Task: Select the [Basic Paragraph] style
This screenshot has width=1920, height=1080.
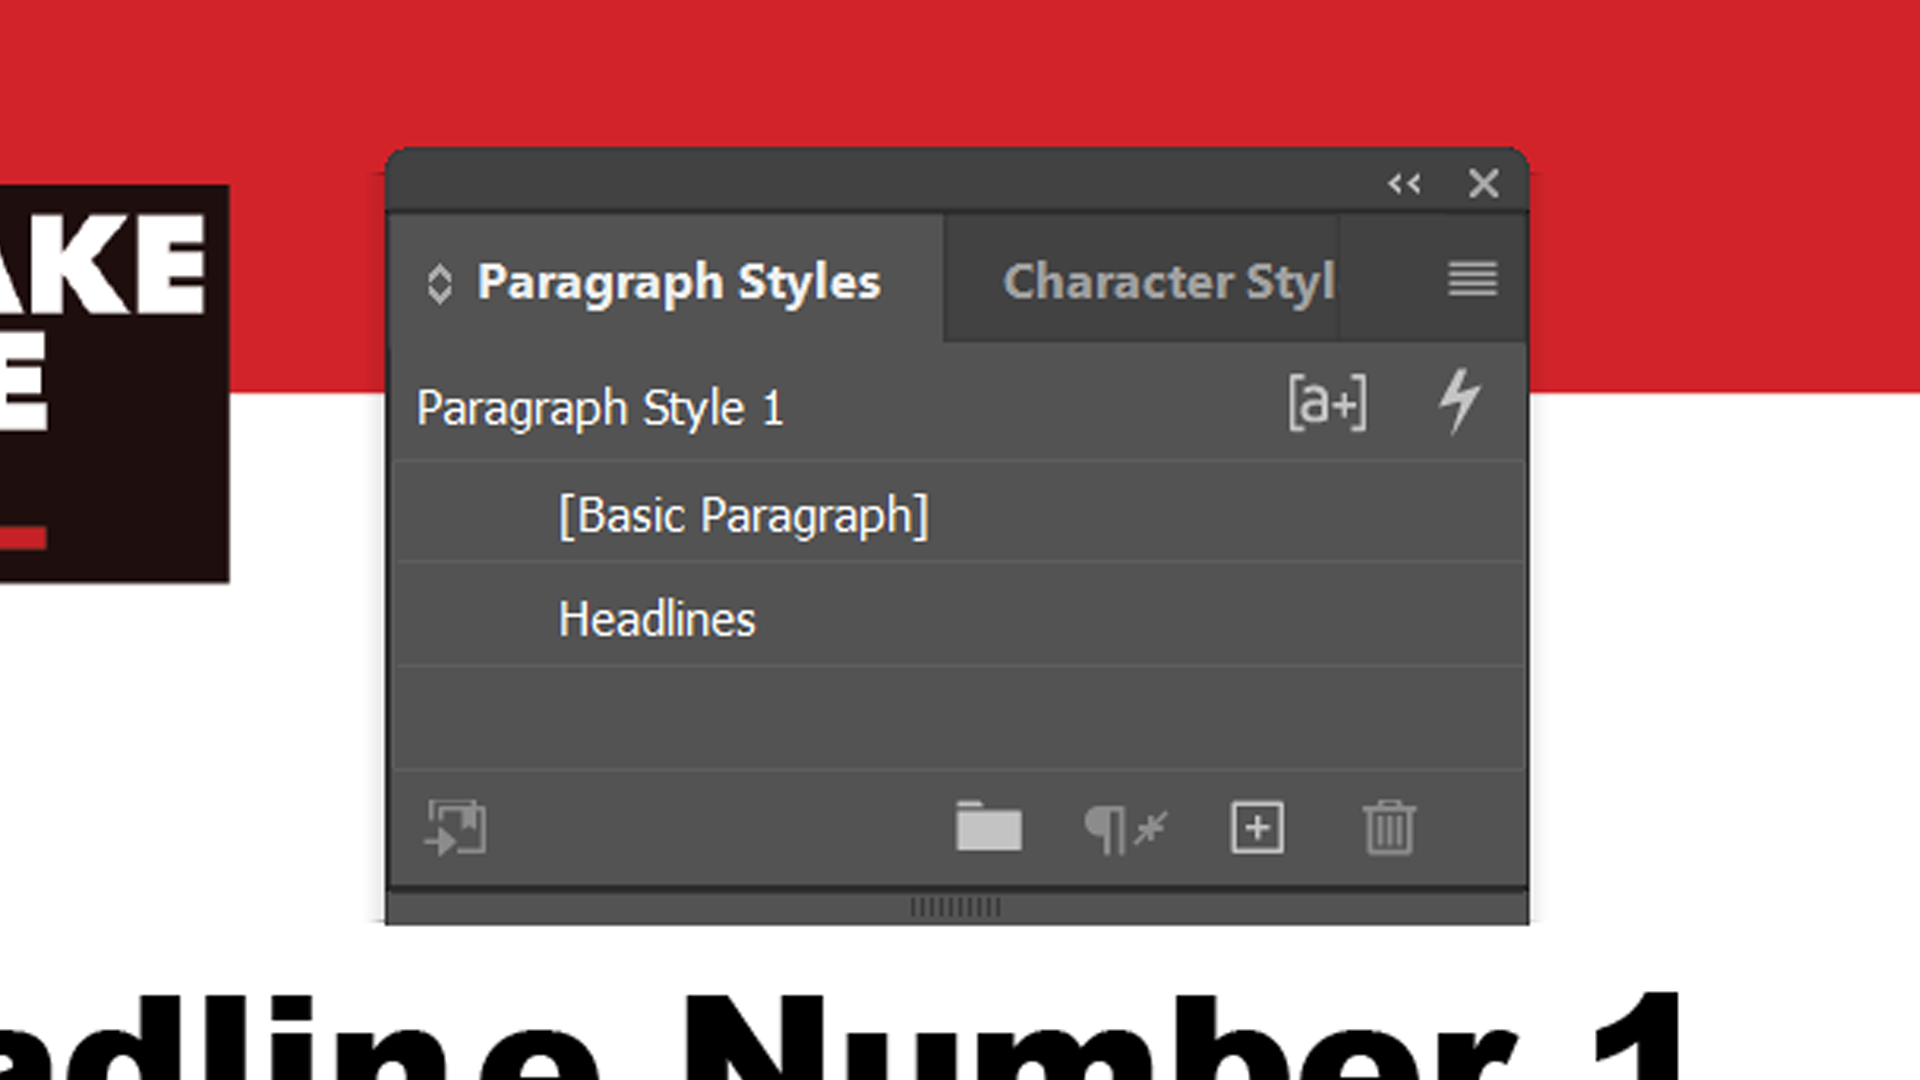Action: [x=743, y=516]
